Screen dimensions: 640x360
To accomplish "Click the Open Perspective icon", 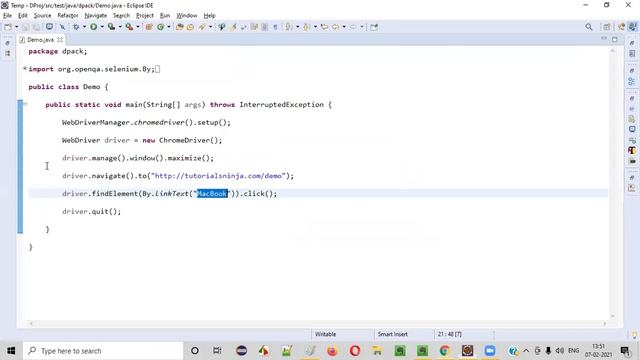I will click(607, 27).
